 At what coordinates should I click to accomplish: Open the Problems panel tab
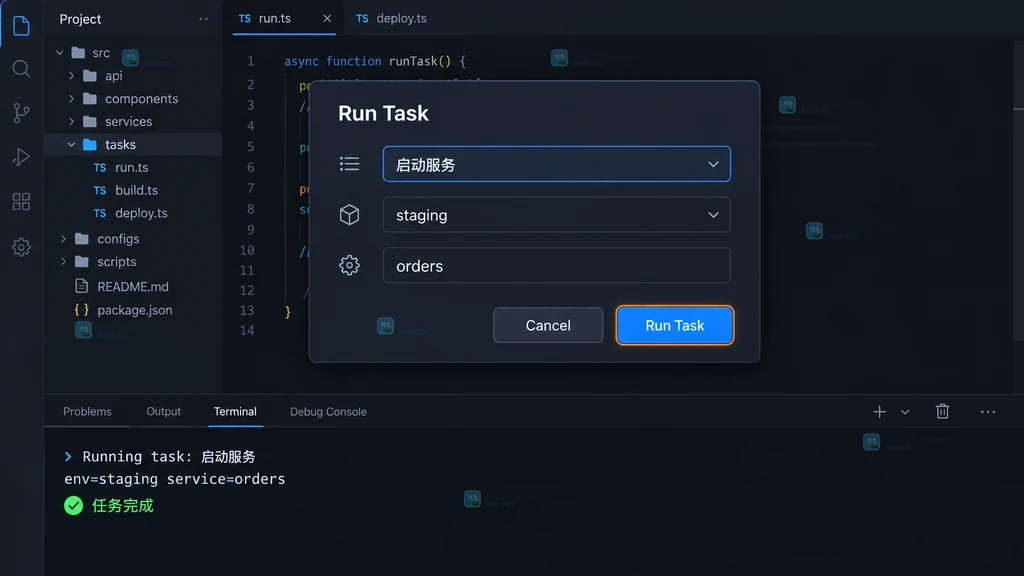click(88, 411)
